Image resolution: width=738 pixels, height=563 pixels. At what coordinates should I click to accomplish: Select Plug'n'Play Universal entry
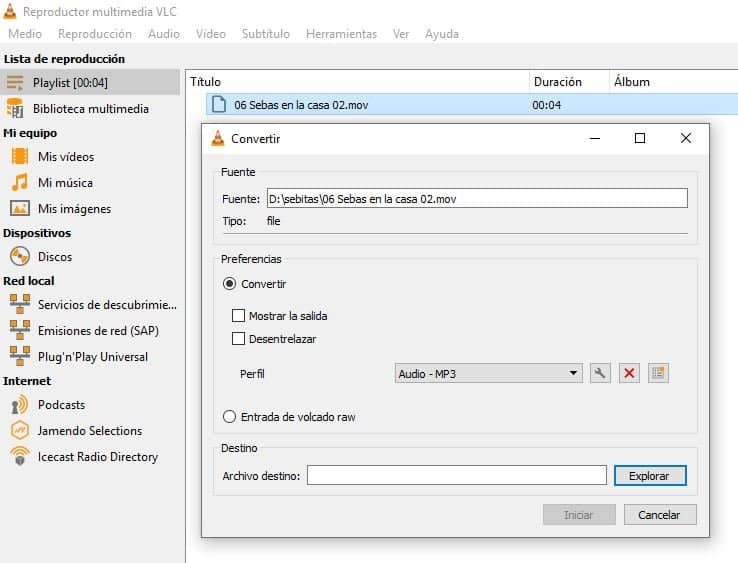93,357
